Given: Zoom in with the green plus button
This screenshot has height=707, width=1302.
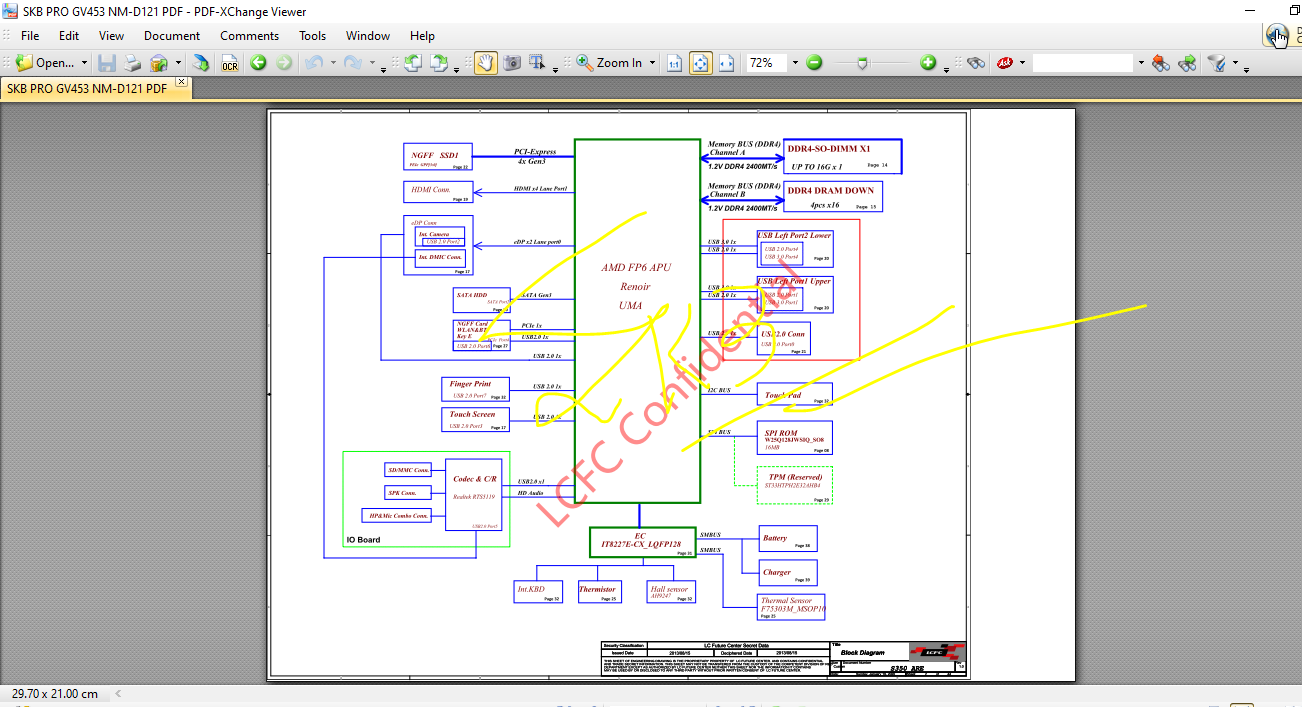Looking at the screenshot, I should [928, 62].
